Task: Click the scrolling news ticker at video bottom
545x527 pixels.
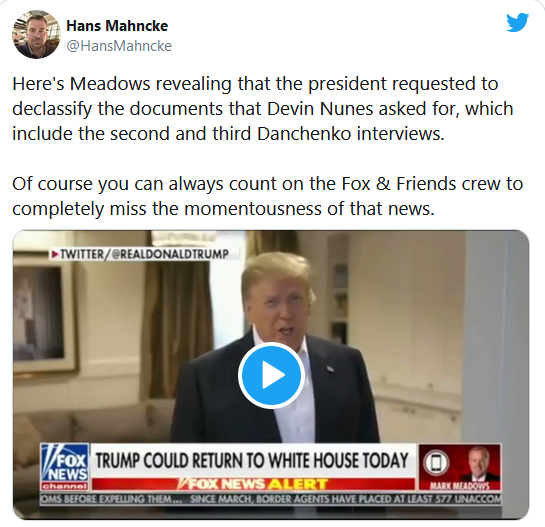Action: pos(271,499)
